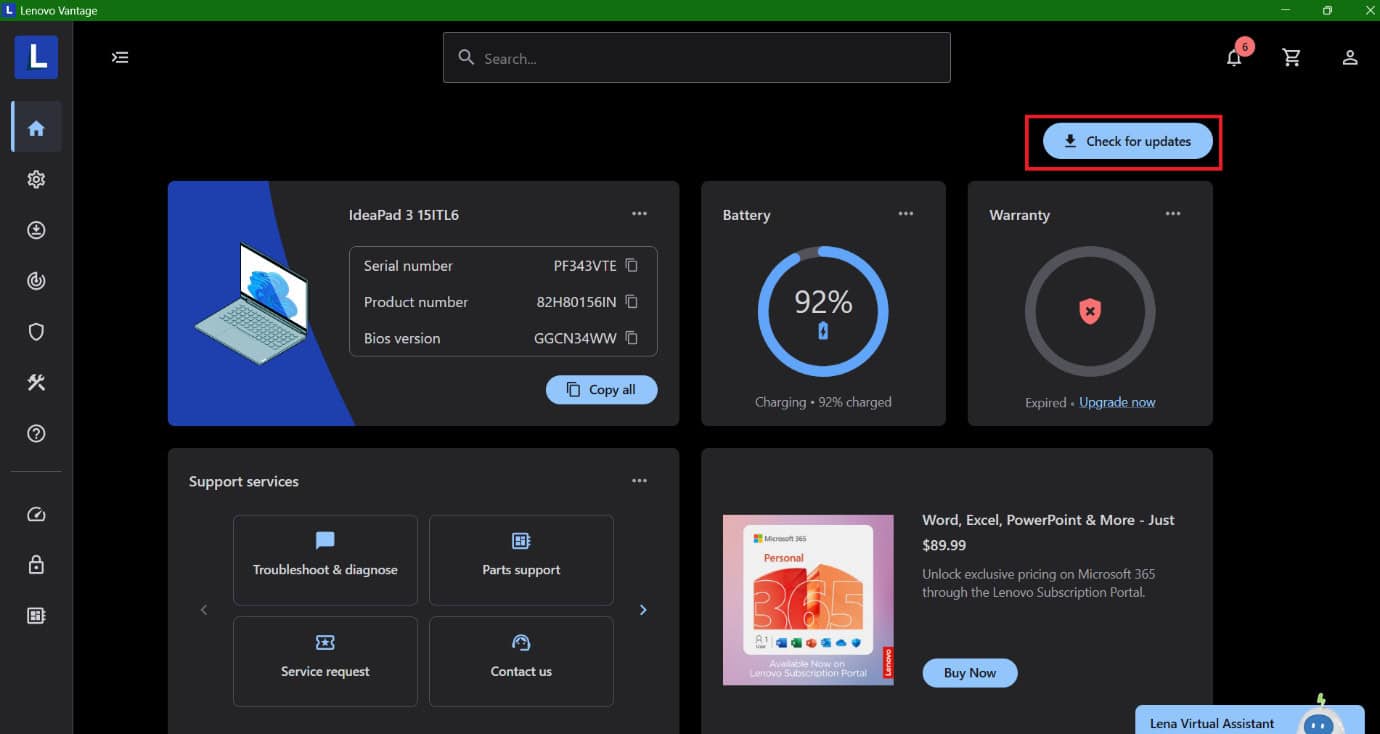1380x734 pixels.
Task: Open the security shield icon in sidebar
Action: (36, 332)
